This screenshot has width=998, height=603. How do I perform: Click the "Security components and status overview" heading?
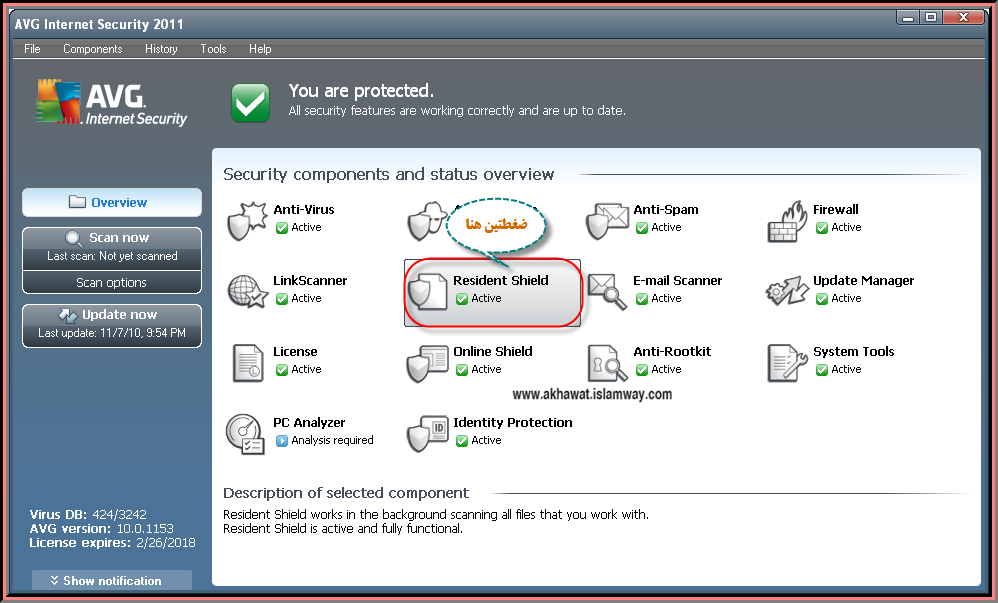[388, 174]
